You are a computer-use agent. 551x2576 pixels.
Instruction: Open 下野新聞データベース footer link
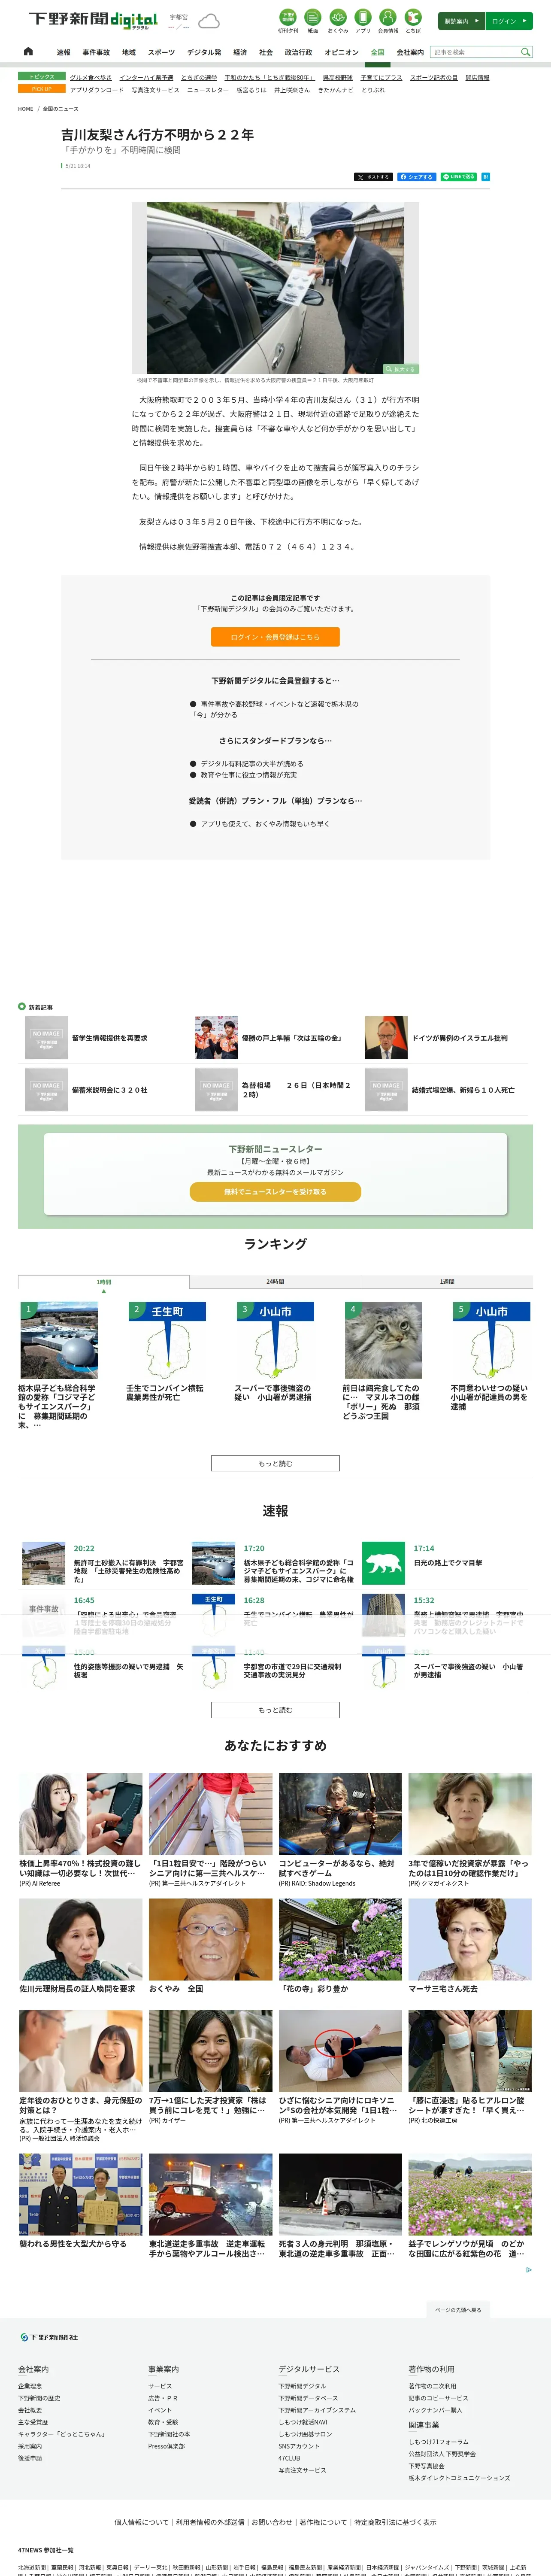tap(308, 2398)
